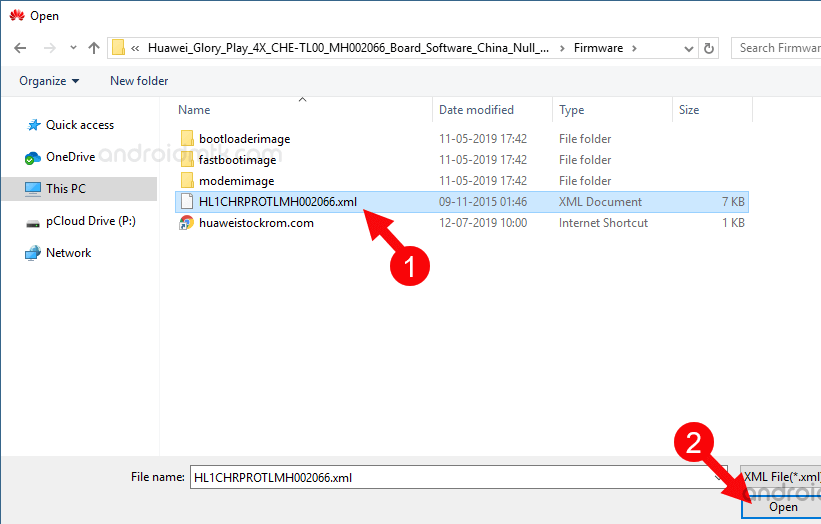Open pCloud Drive (P:) in the sidebar
Viewport: 821px width, 524px height.
[90, 221]
